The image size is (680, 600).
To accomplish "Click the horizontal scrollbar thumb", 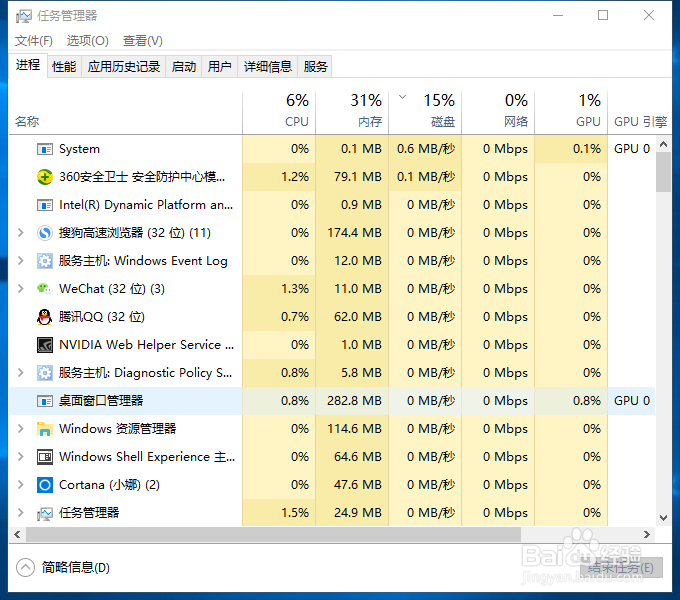I will [273, 535].
